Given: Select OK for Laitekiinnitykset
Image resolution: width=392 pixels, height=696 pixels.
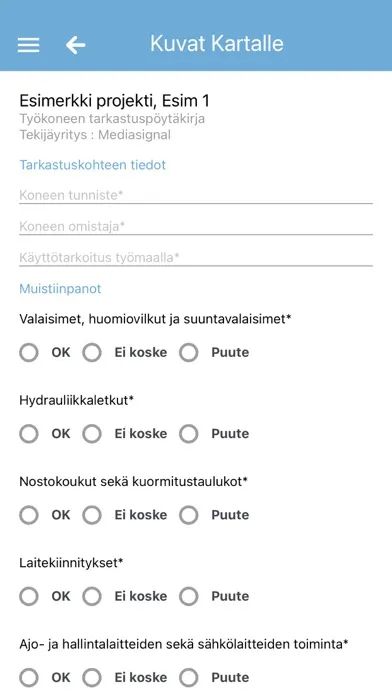Looking at the screenshot, I should coord(29,597).
